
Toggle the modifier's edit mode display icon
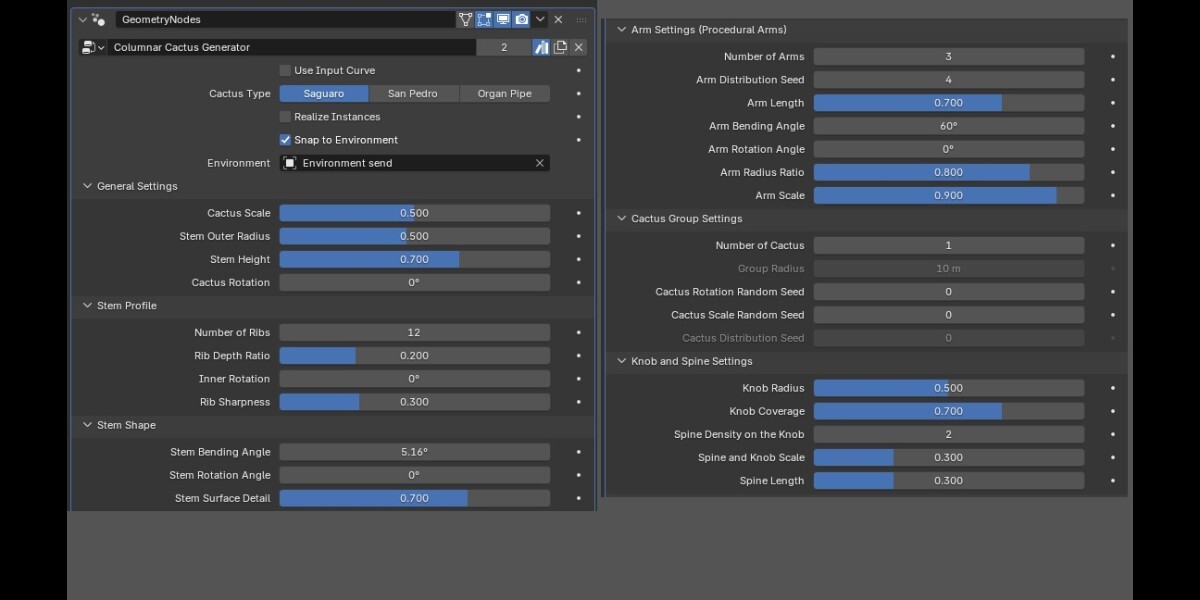point(484,19)
